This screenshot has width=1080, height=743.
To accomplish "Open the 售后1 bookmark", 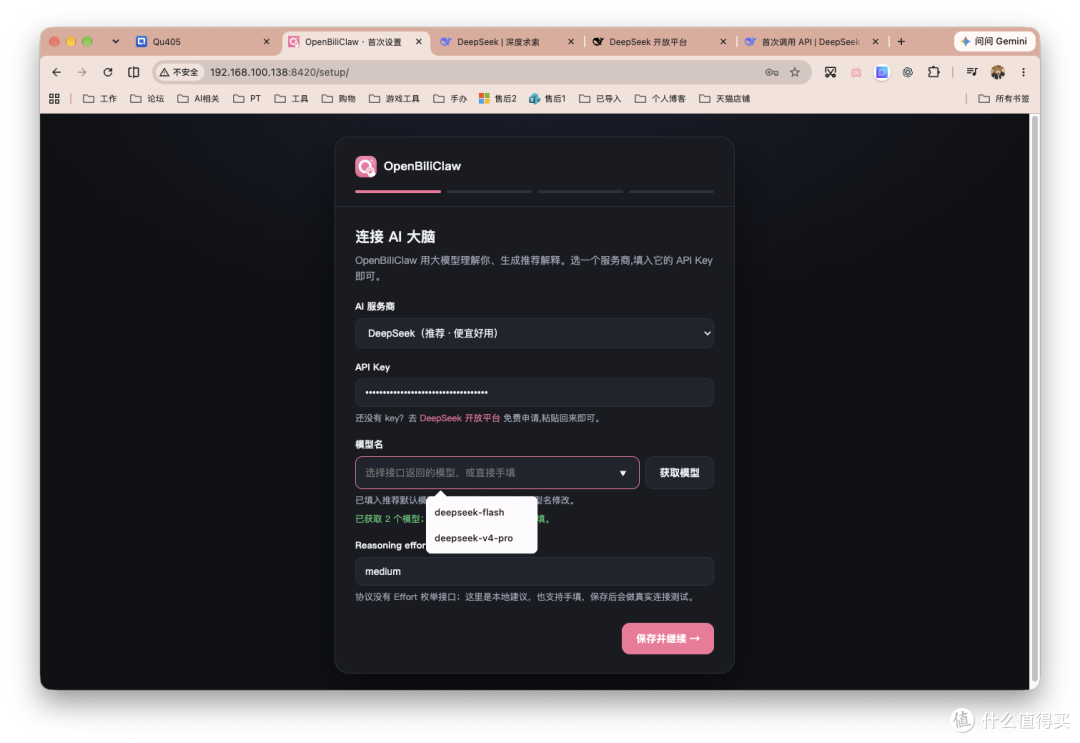I will tap(548, 98).
